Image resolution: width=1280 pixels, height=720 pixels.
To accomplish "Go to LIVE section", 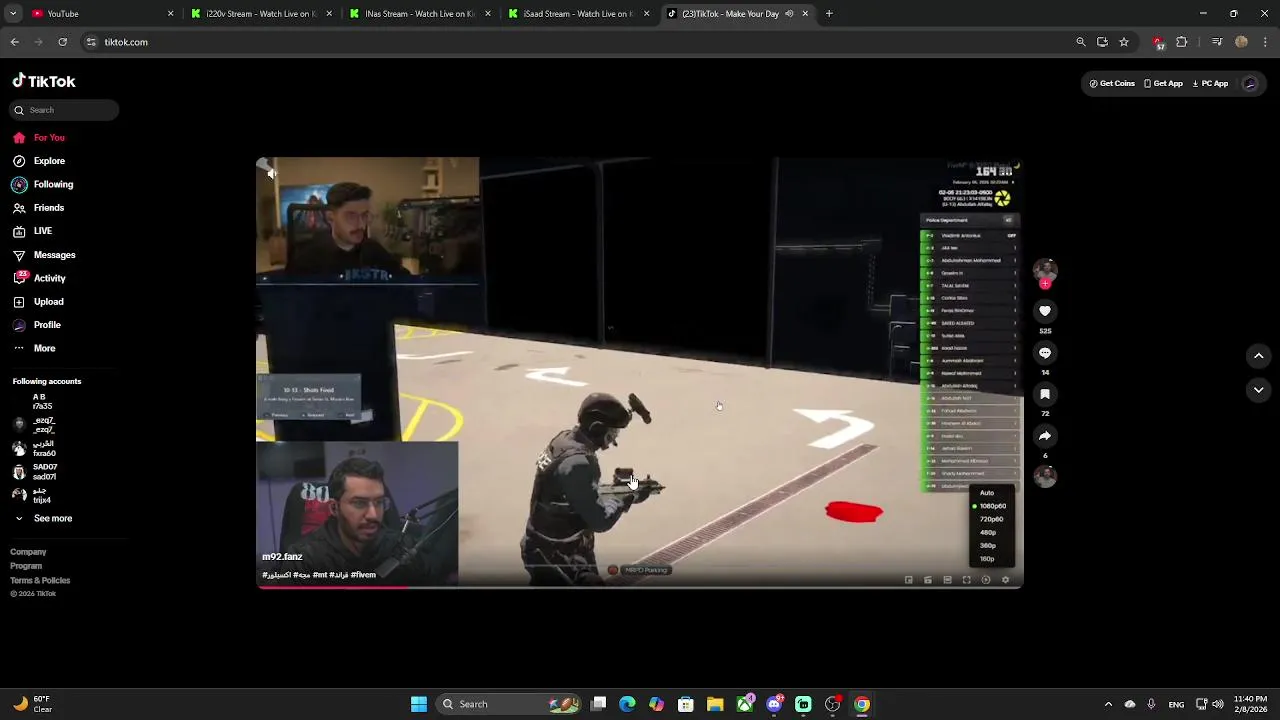I will click(x=32, y=231).
